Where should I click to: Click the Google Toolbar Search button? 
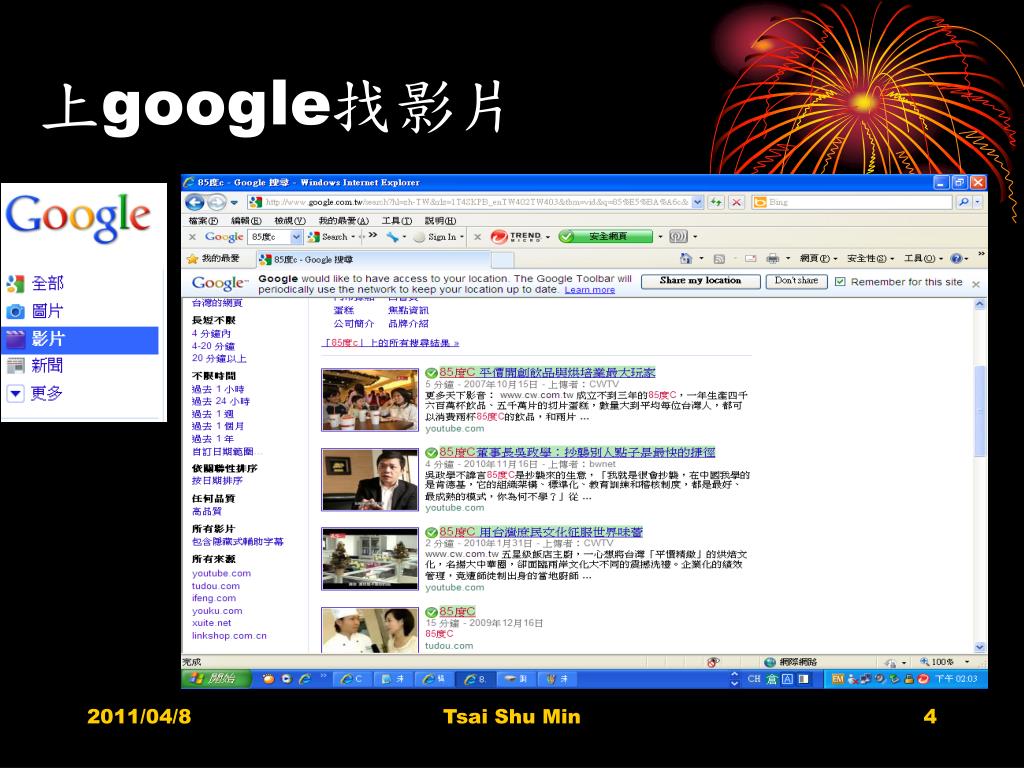tap(328, 236)
